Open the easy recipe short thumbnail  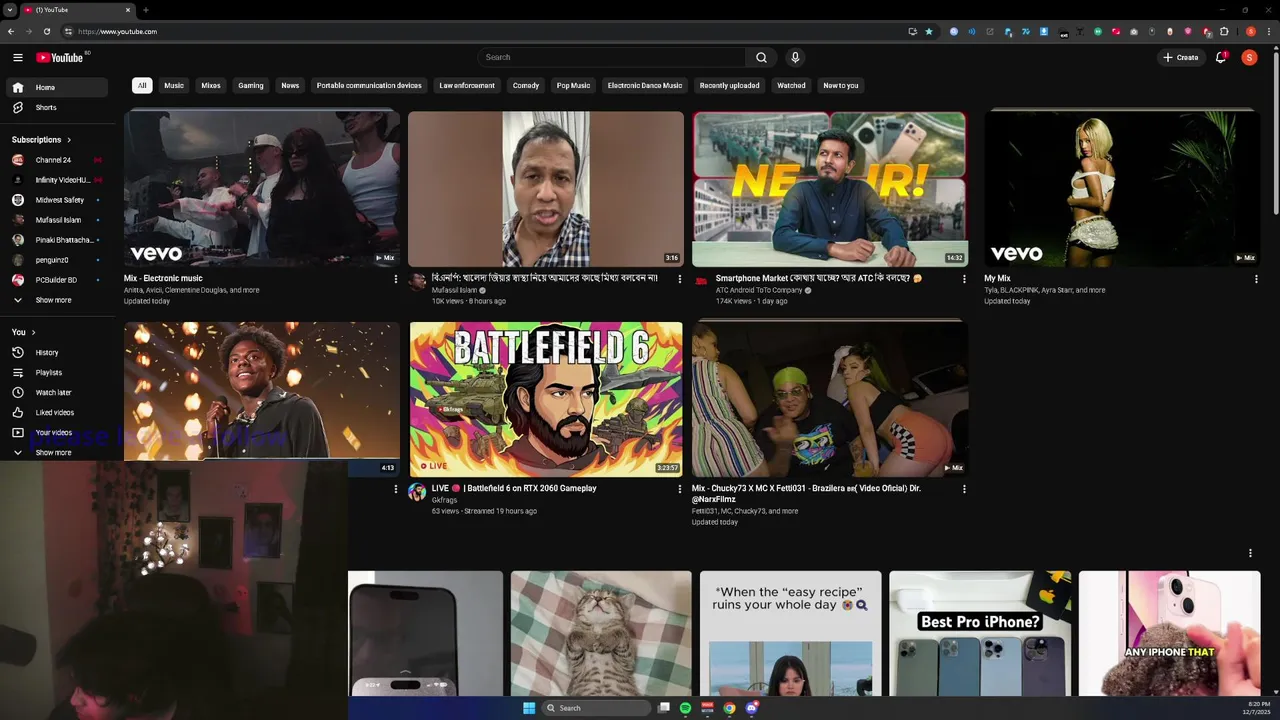(x=790, y=633)
